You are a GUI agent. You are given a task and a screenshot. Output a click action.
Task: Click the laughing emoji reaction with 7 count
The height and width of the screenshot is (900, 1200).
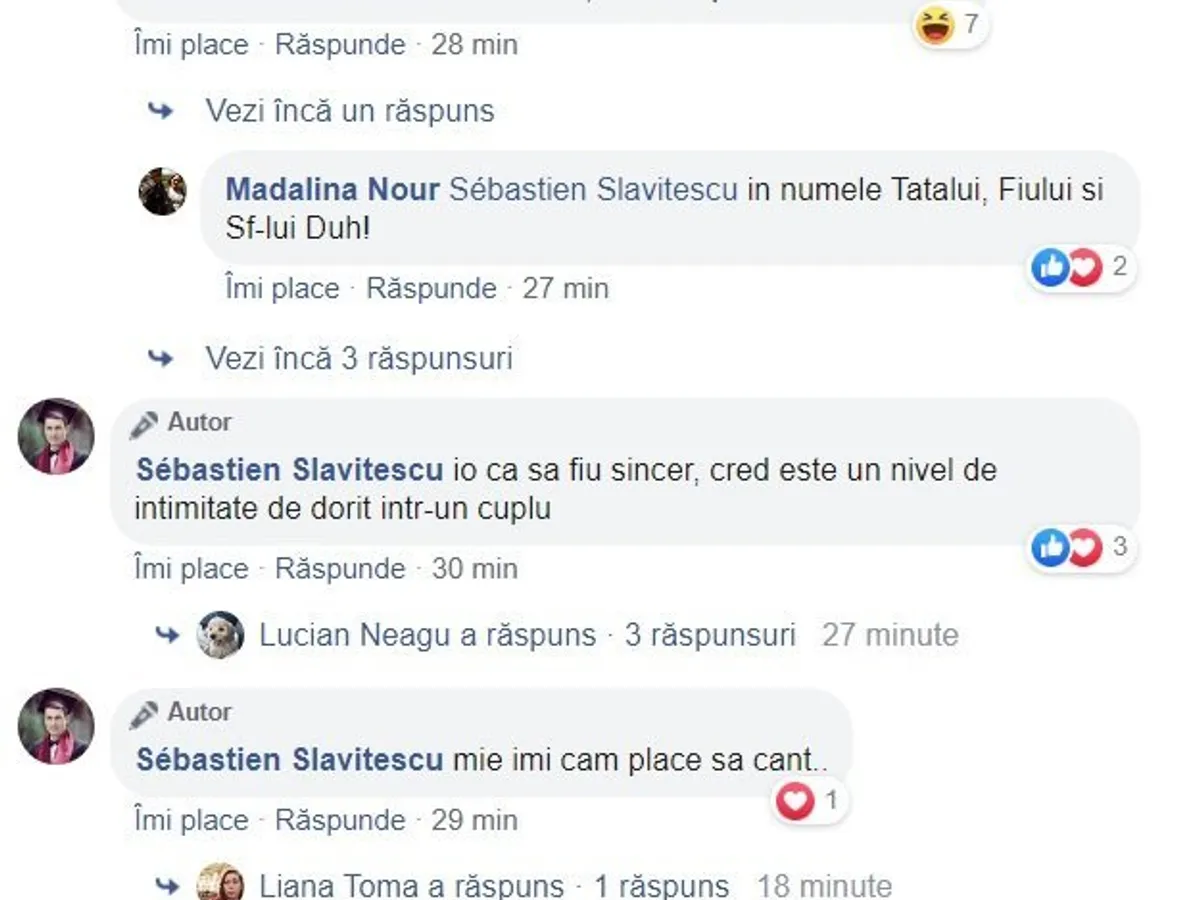tap(936, 26)
